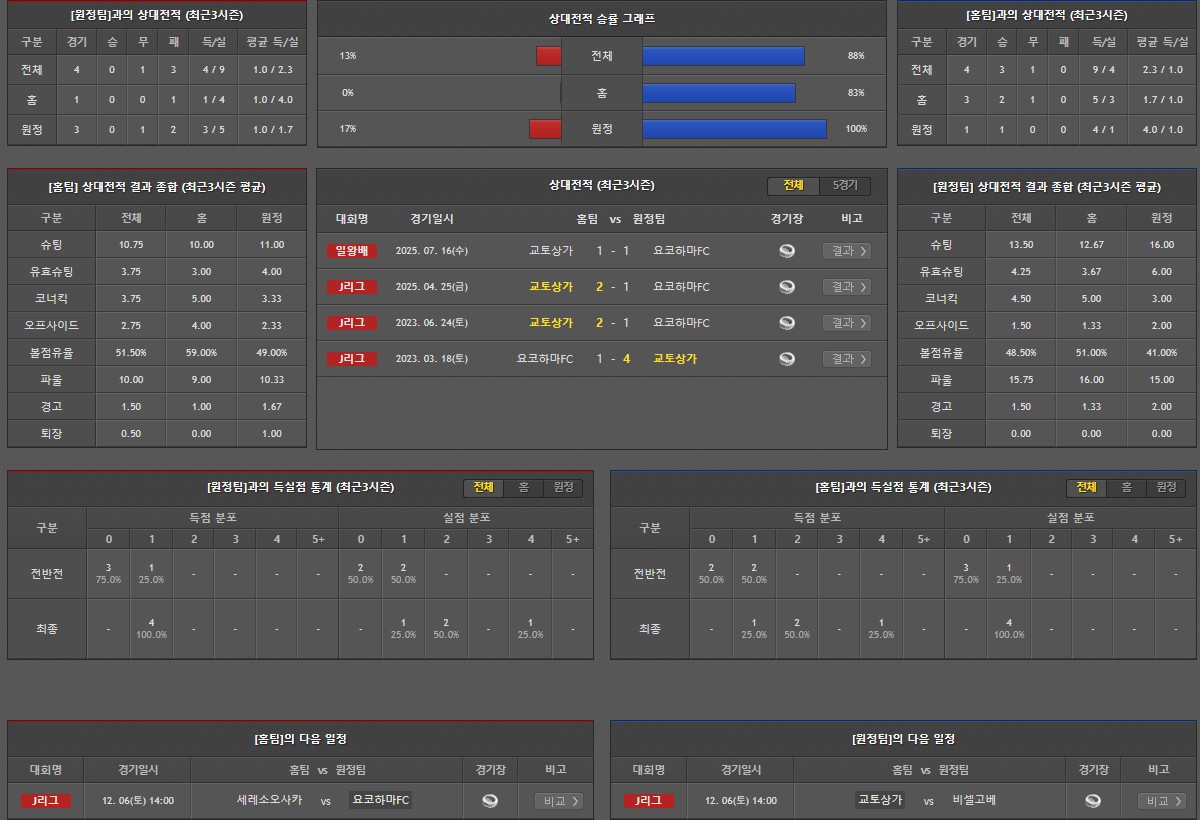The image size is (1200, 820).
Task: Click stadium icon for 교토상가 vs 비셀고베 fixture
Action: point(1092,800)
